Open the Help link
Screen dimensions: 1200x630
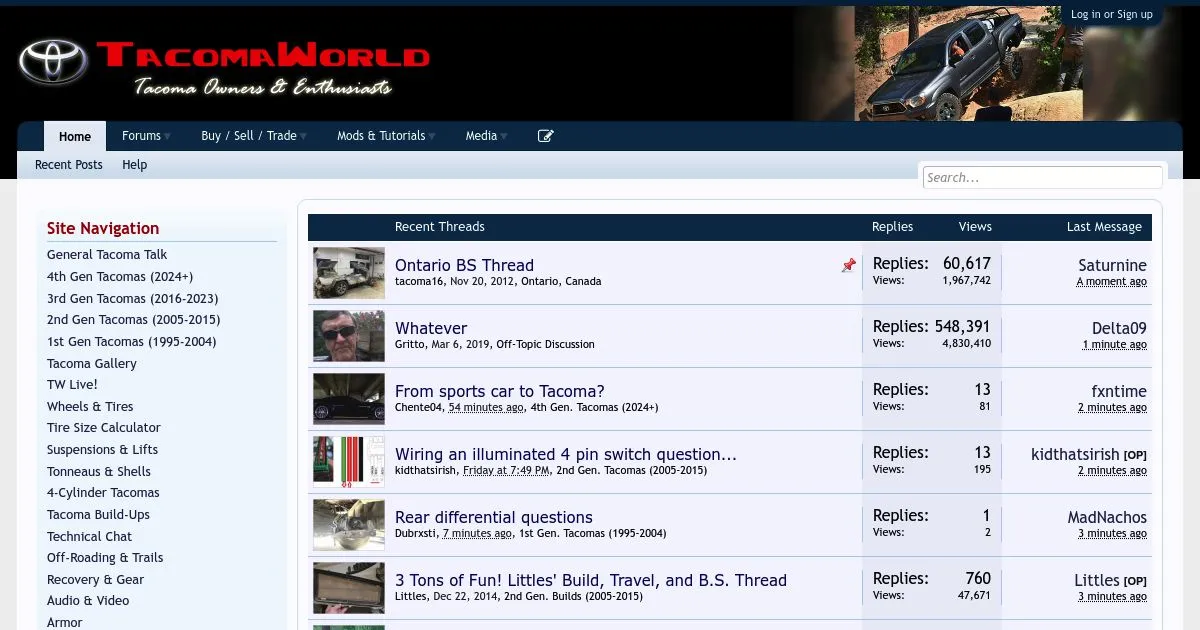134,165
